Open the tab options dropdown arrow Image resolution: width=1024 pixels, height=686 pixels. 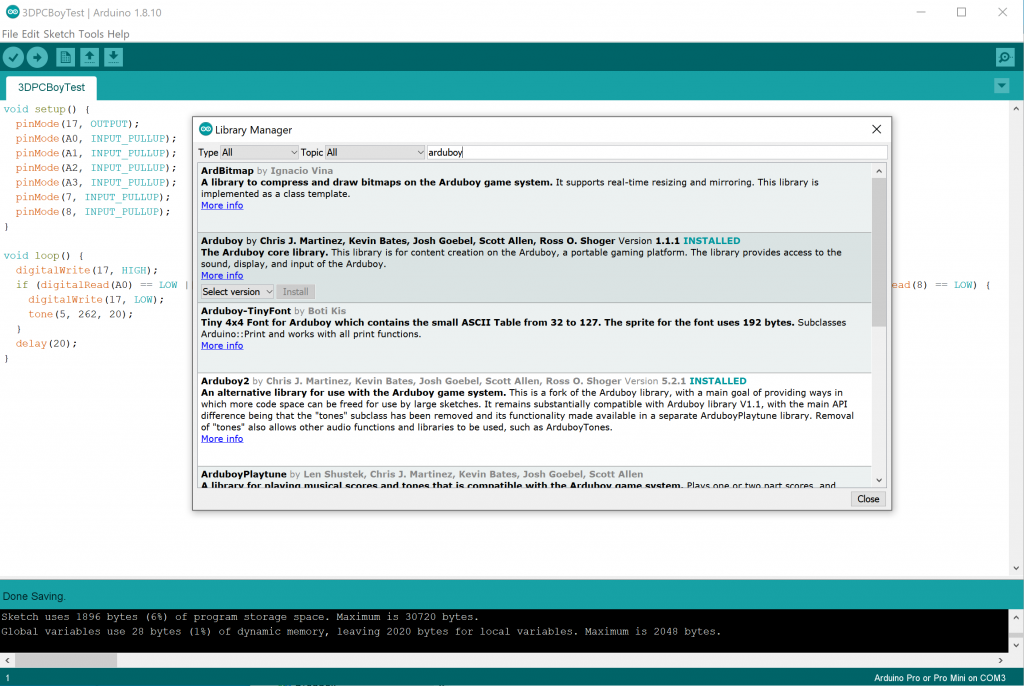(1002, 86)
